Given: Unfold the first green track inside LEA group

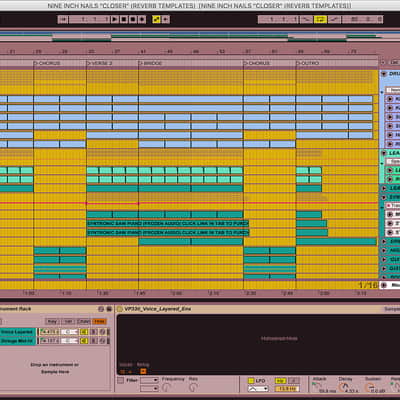Looking at the screenshot, I should click(389, 170).
